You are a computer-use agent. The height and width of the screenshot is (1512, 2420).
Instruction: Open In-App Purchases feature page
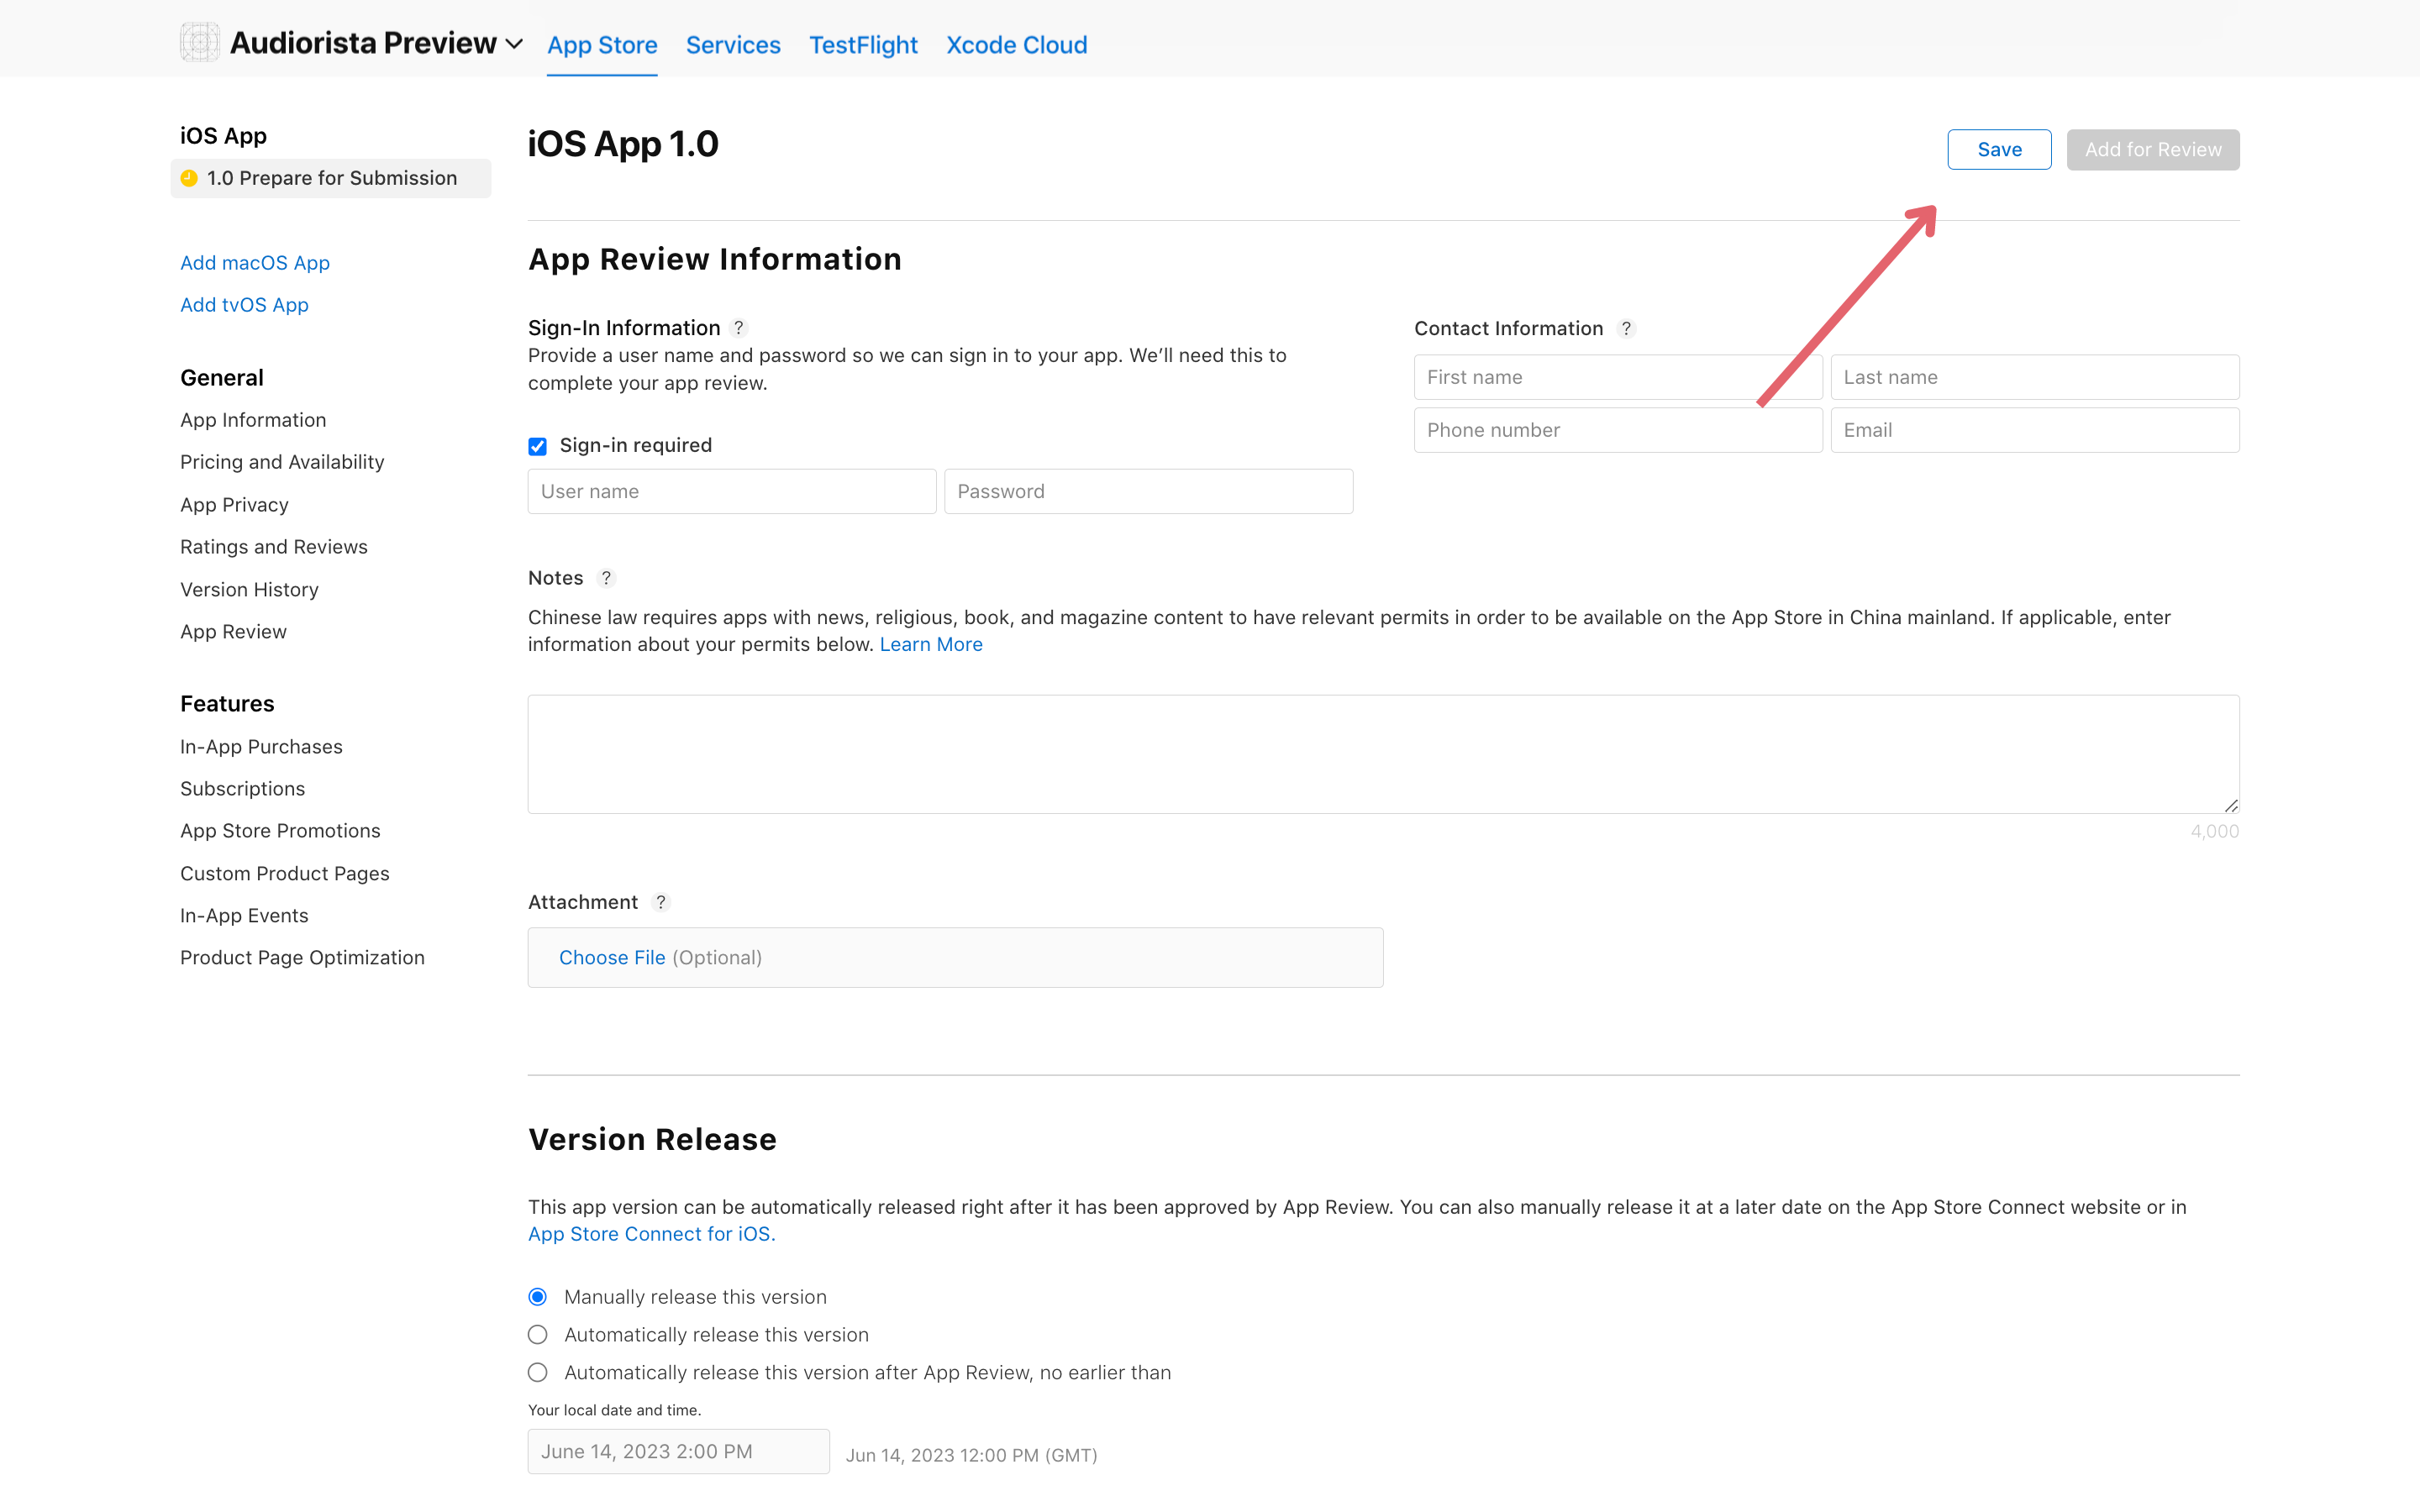click(261, 747)
